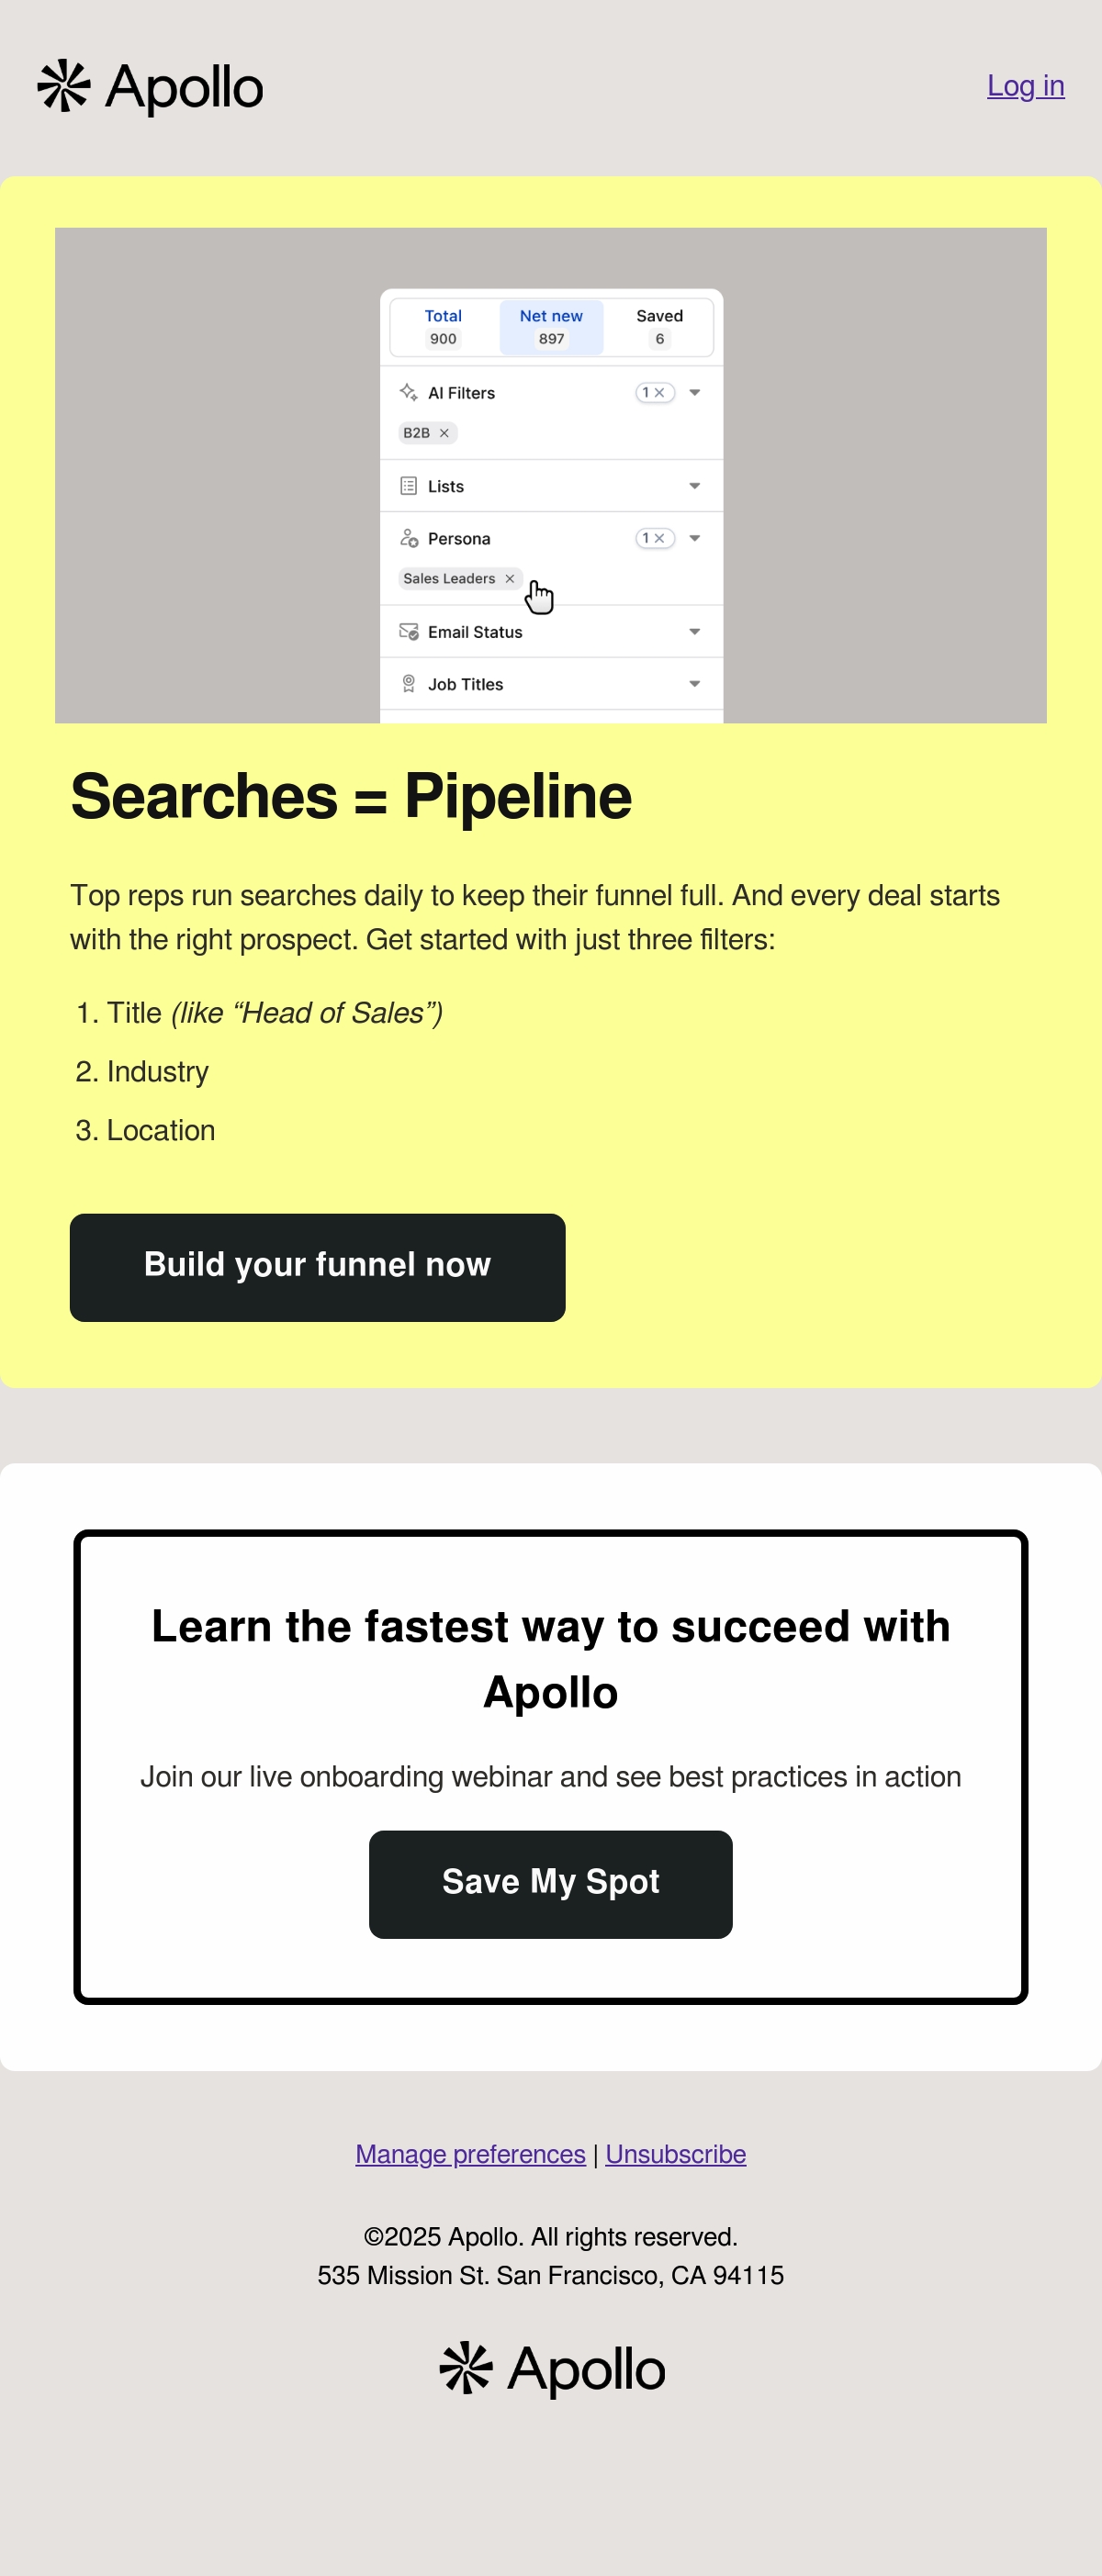The height and width of the screenshot is (2576, 1102).
Task: Click the Persona people icon
Action: pyautogui.click(x=408, y=538)
